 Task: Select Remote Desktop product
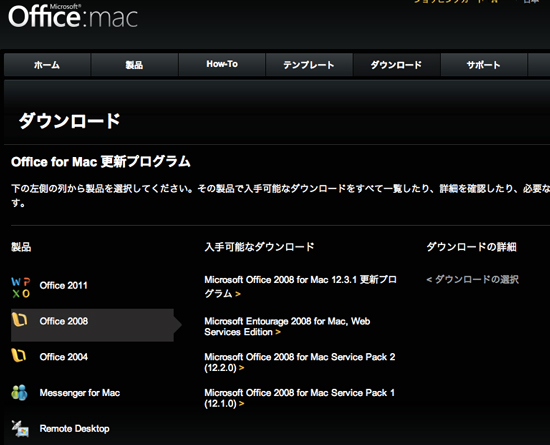74,429
